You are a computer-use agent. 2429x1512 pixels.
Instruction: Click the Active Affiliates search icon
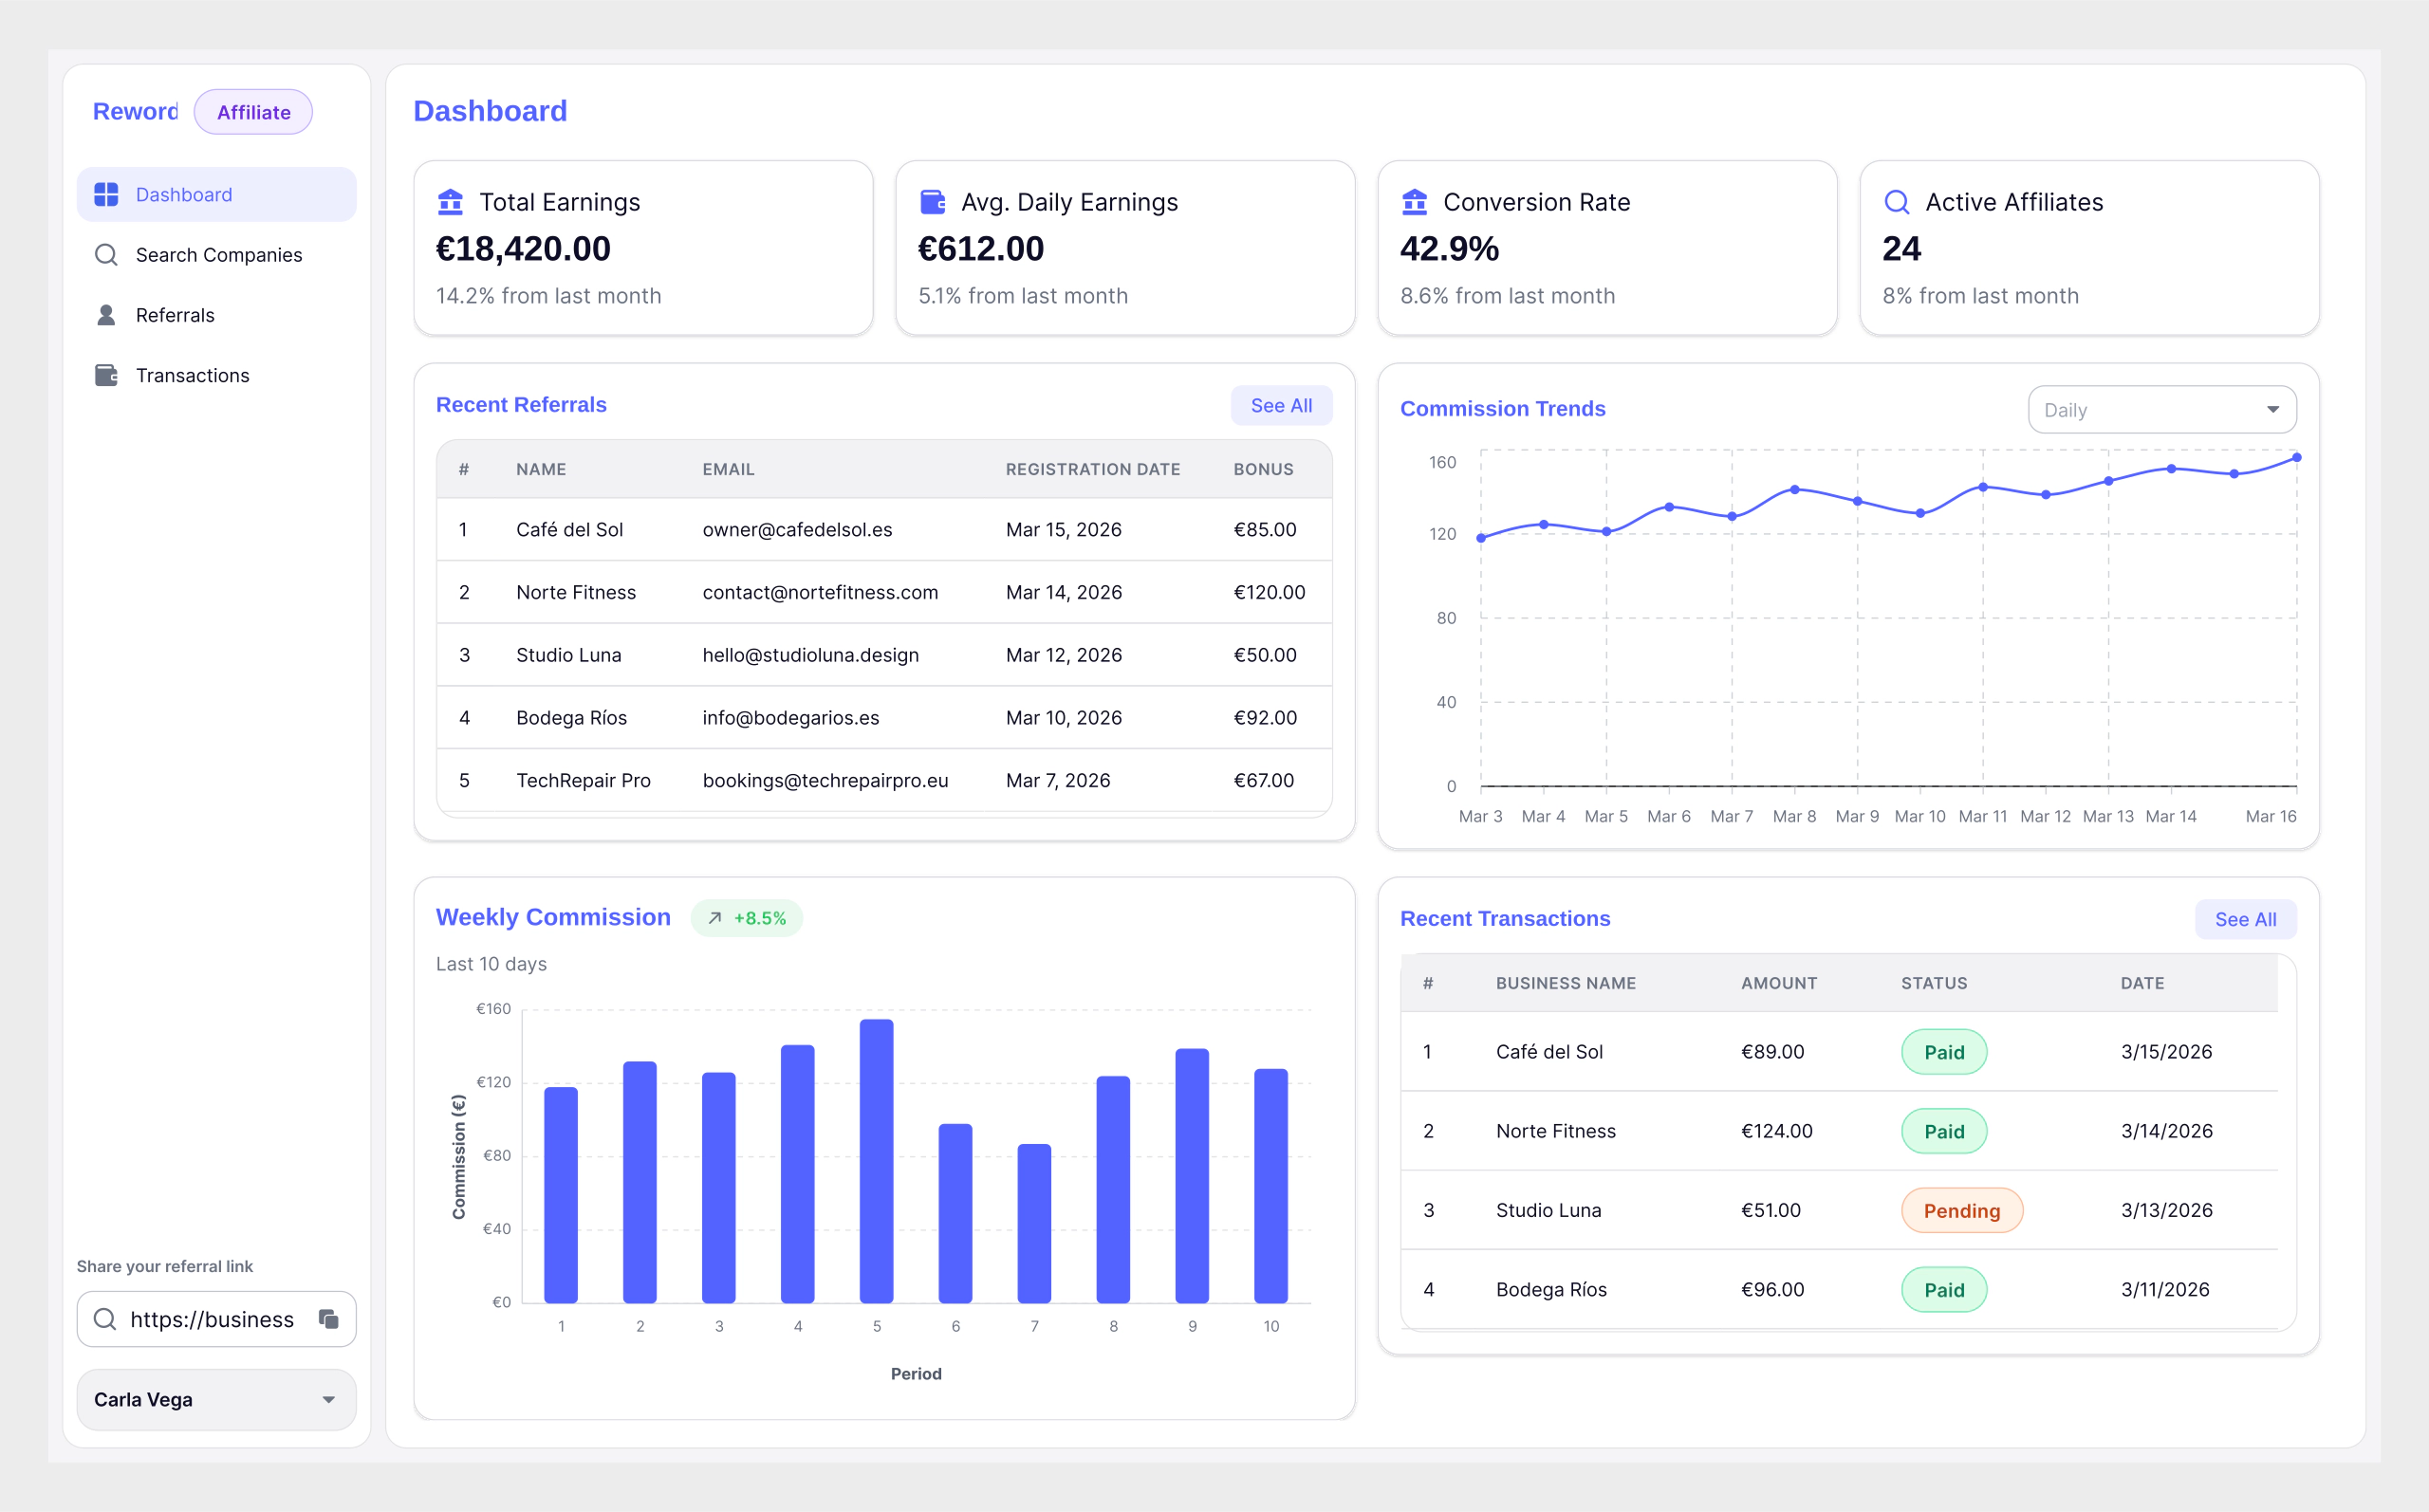point(1896,202)
